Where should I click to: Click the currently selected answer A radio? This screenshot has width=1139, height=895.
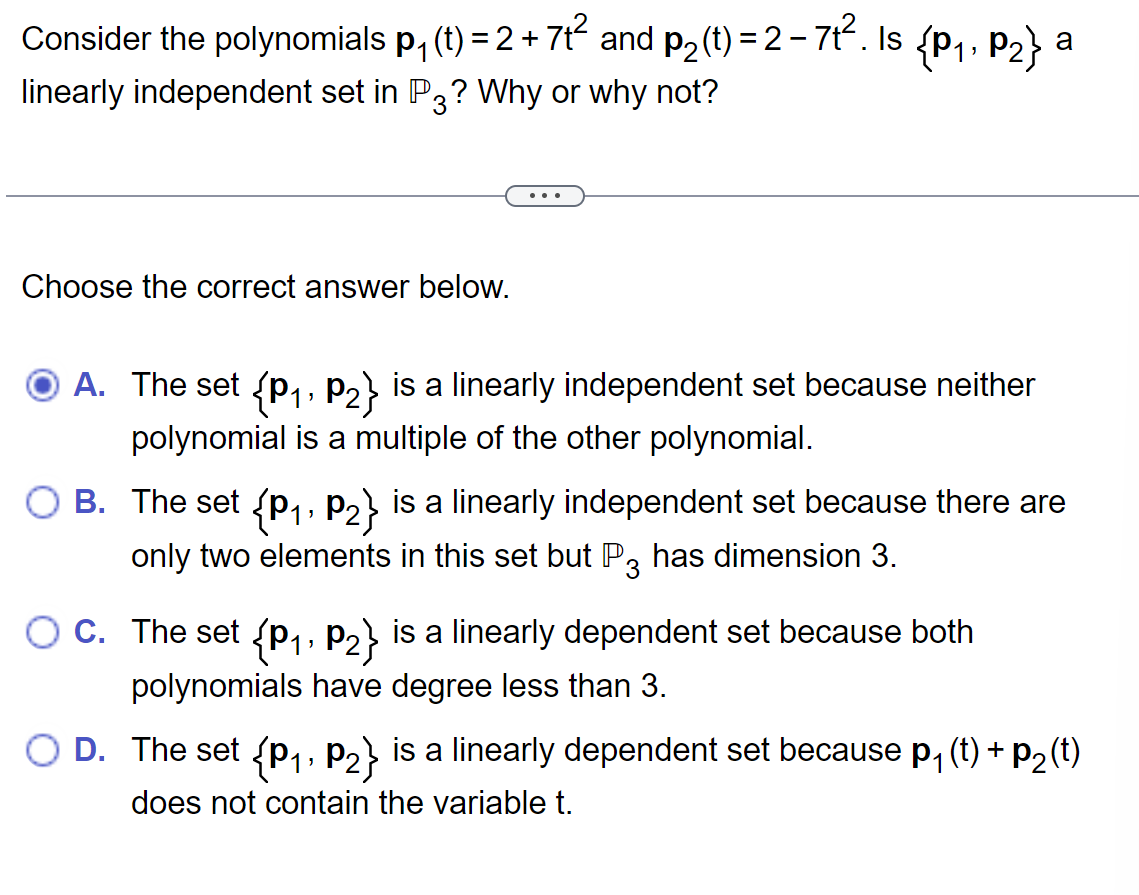click(x=42, y=386)
